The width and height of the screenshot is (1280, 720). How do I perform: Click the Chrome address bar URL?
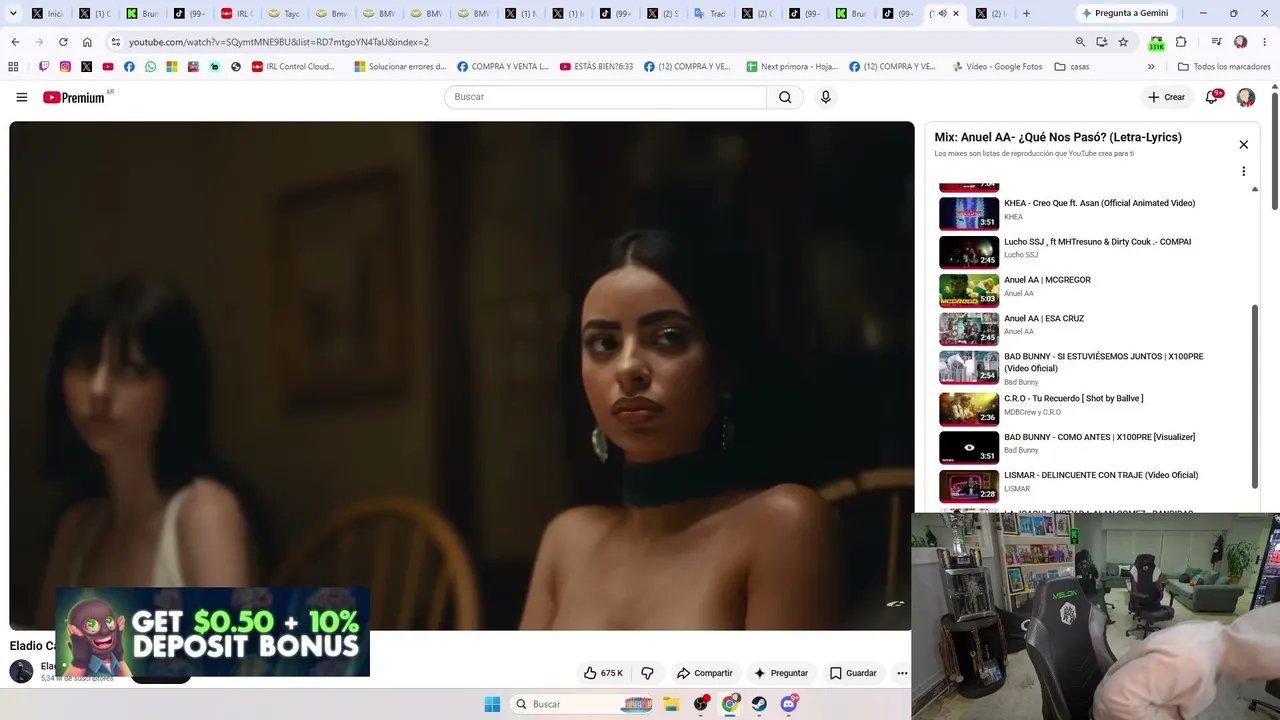click(279, 42)
